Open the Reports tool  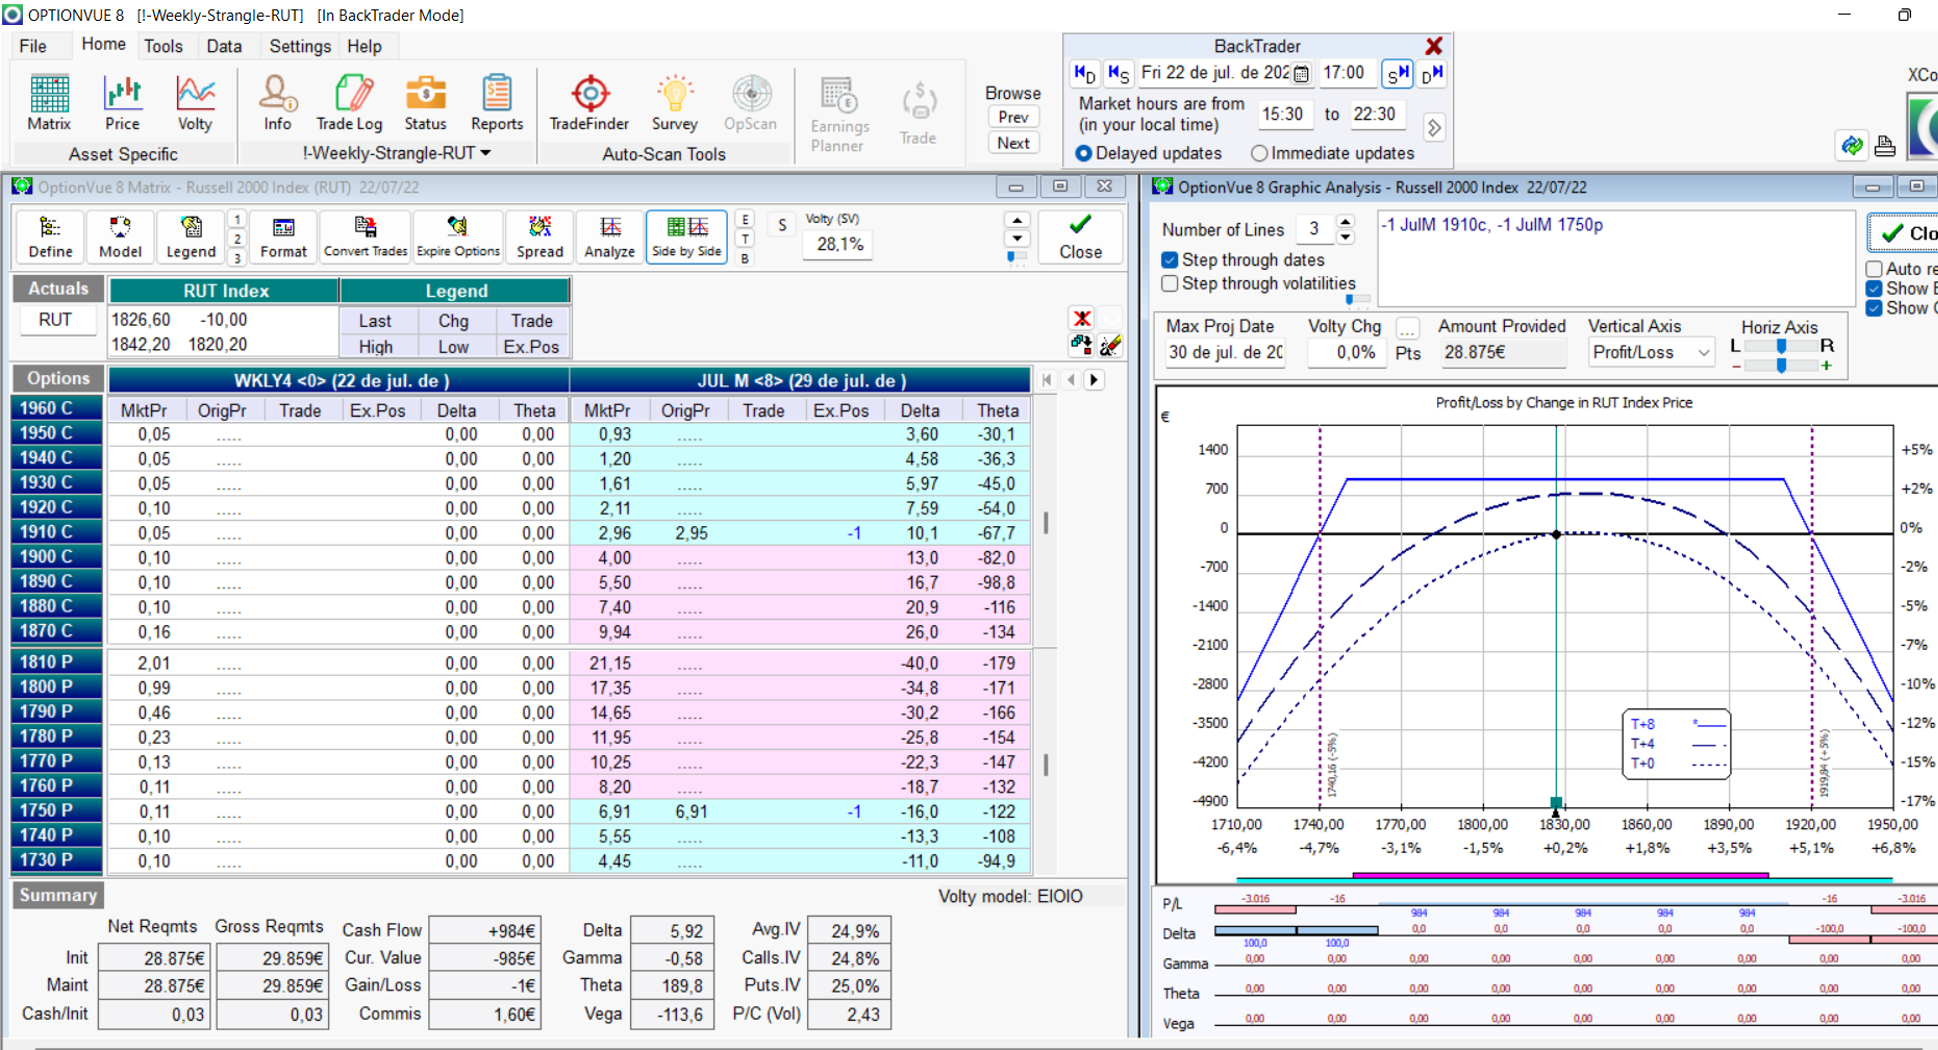click(497, 102)
